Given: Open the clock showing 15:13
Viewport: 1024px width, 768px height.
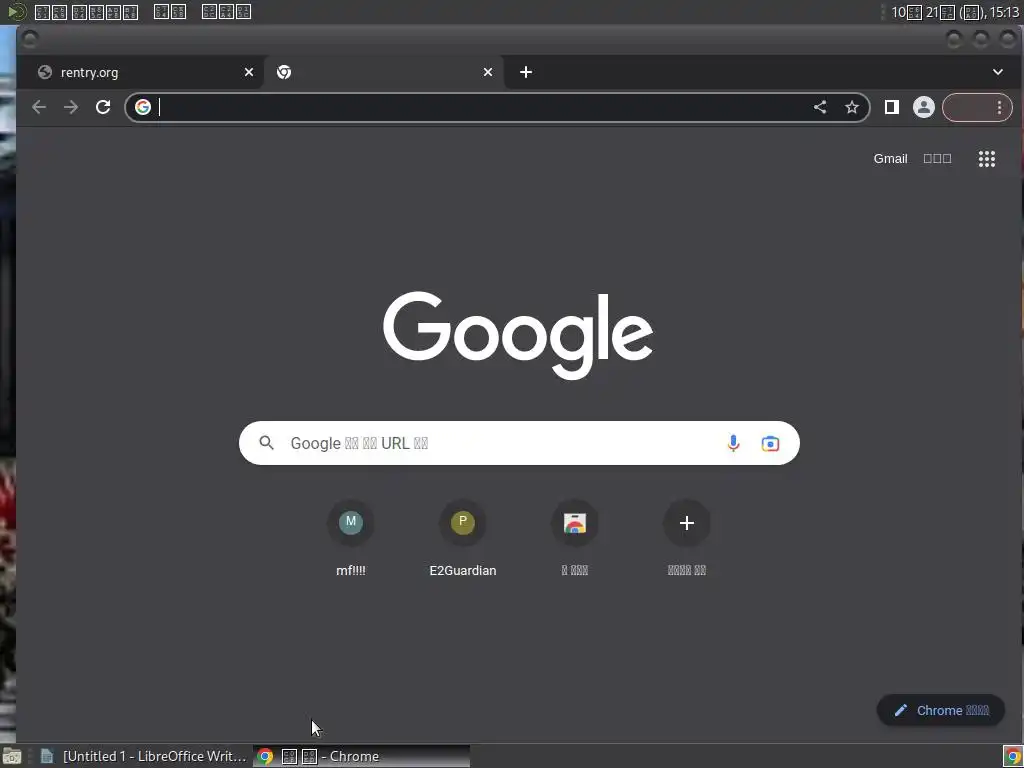Looking at the screenshot, I should click(955, 12).
